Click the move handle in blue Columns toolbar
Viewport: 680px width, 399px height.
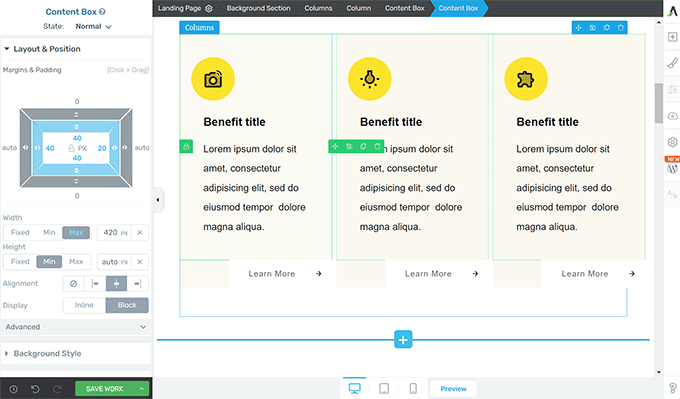pos(579,27)
